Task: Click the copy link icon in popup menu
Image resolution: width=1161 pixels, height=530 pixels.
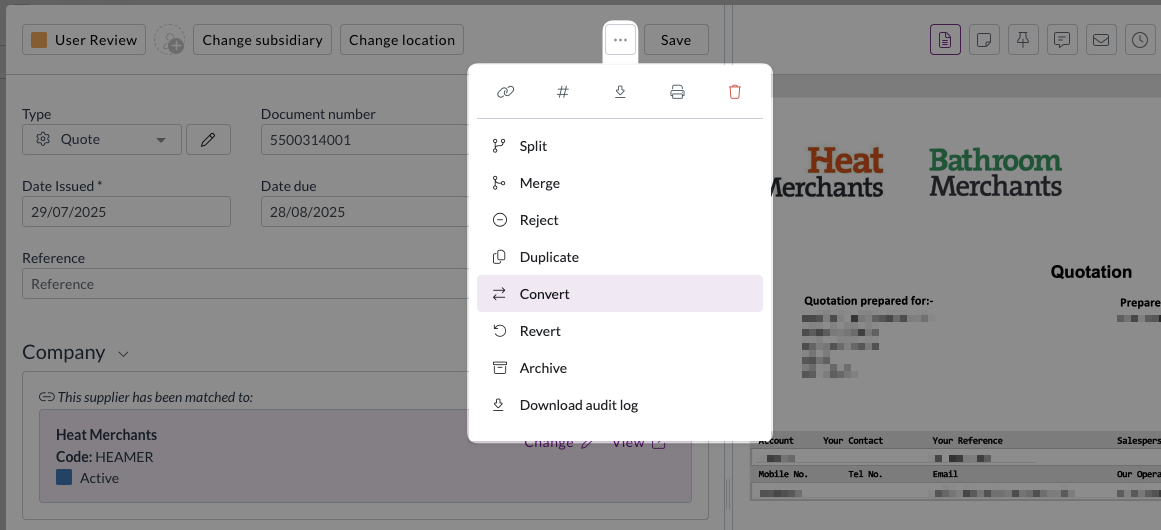Action: click(505, 92)
